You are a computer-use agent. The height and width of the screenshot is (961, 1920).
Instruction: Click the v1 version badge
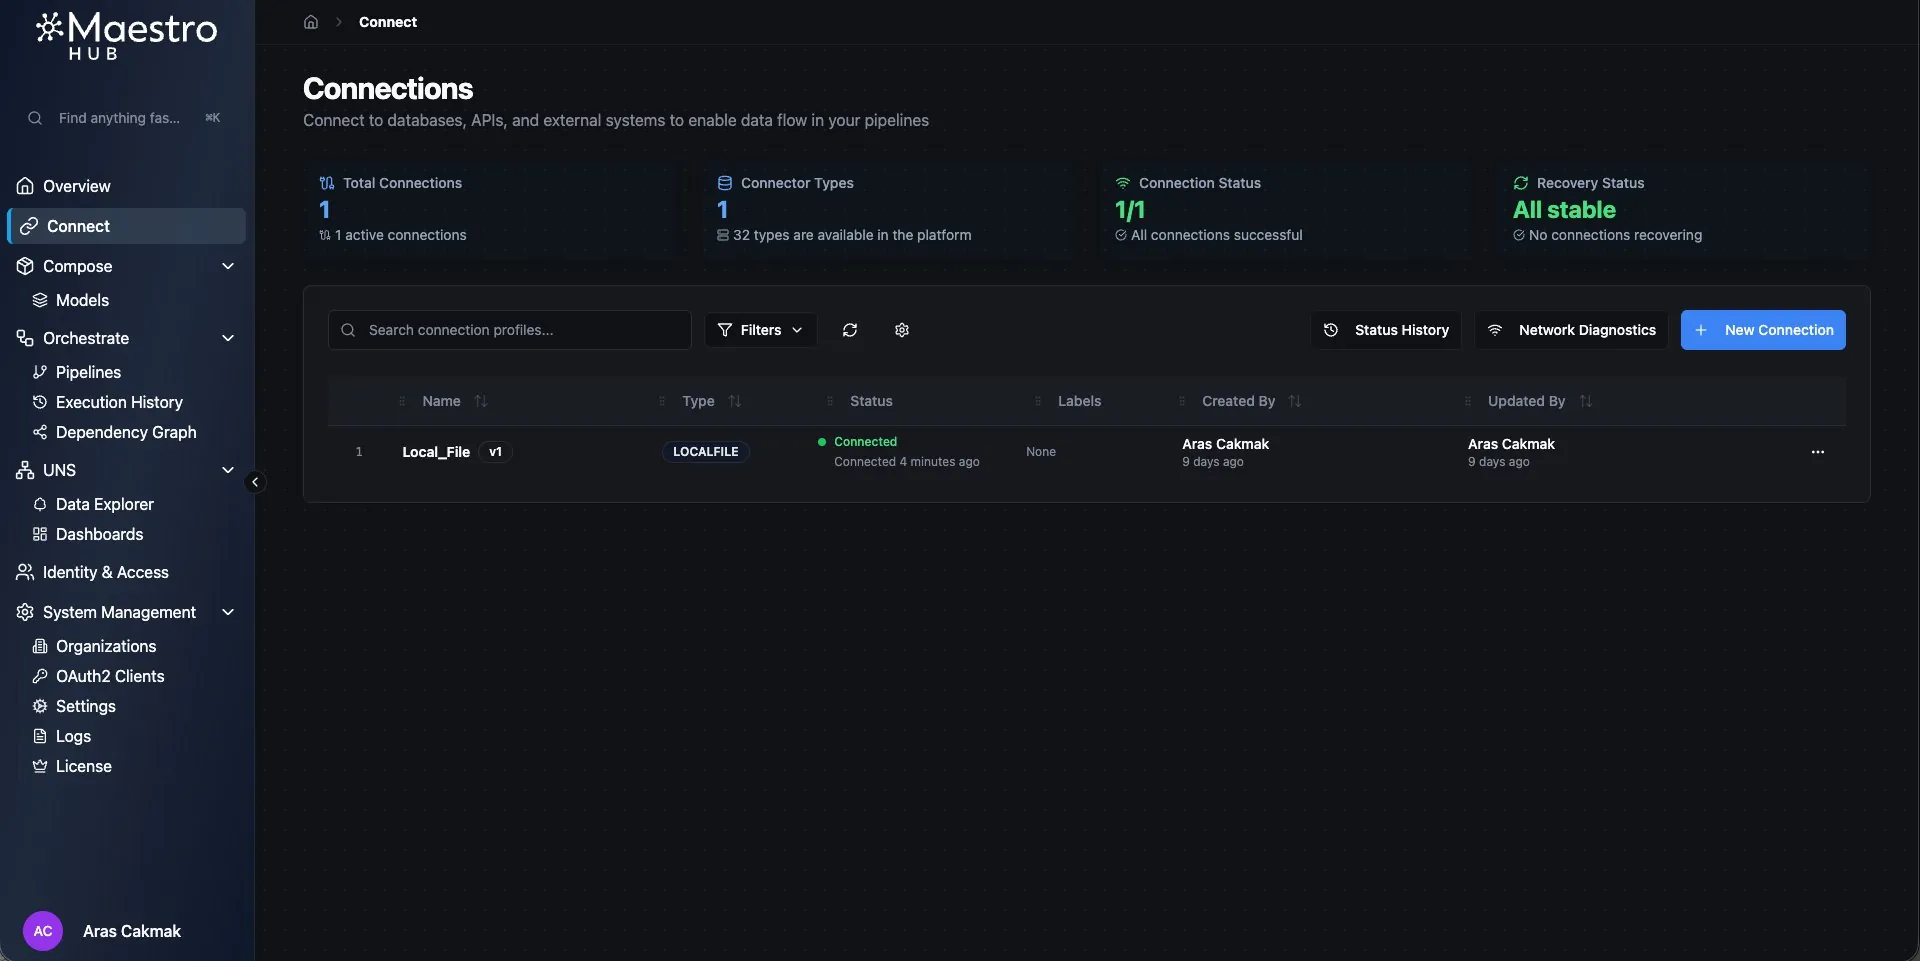click(x=495, y=452)
